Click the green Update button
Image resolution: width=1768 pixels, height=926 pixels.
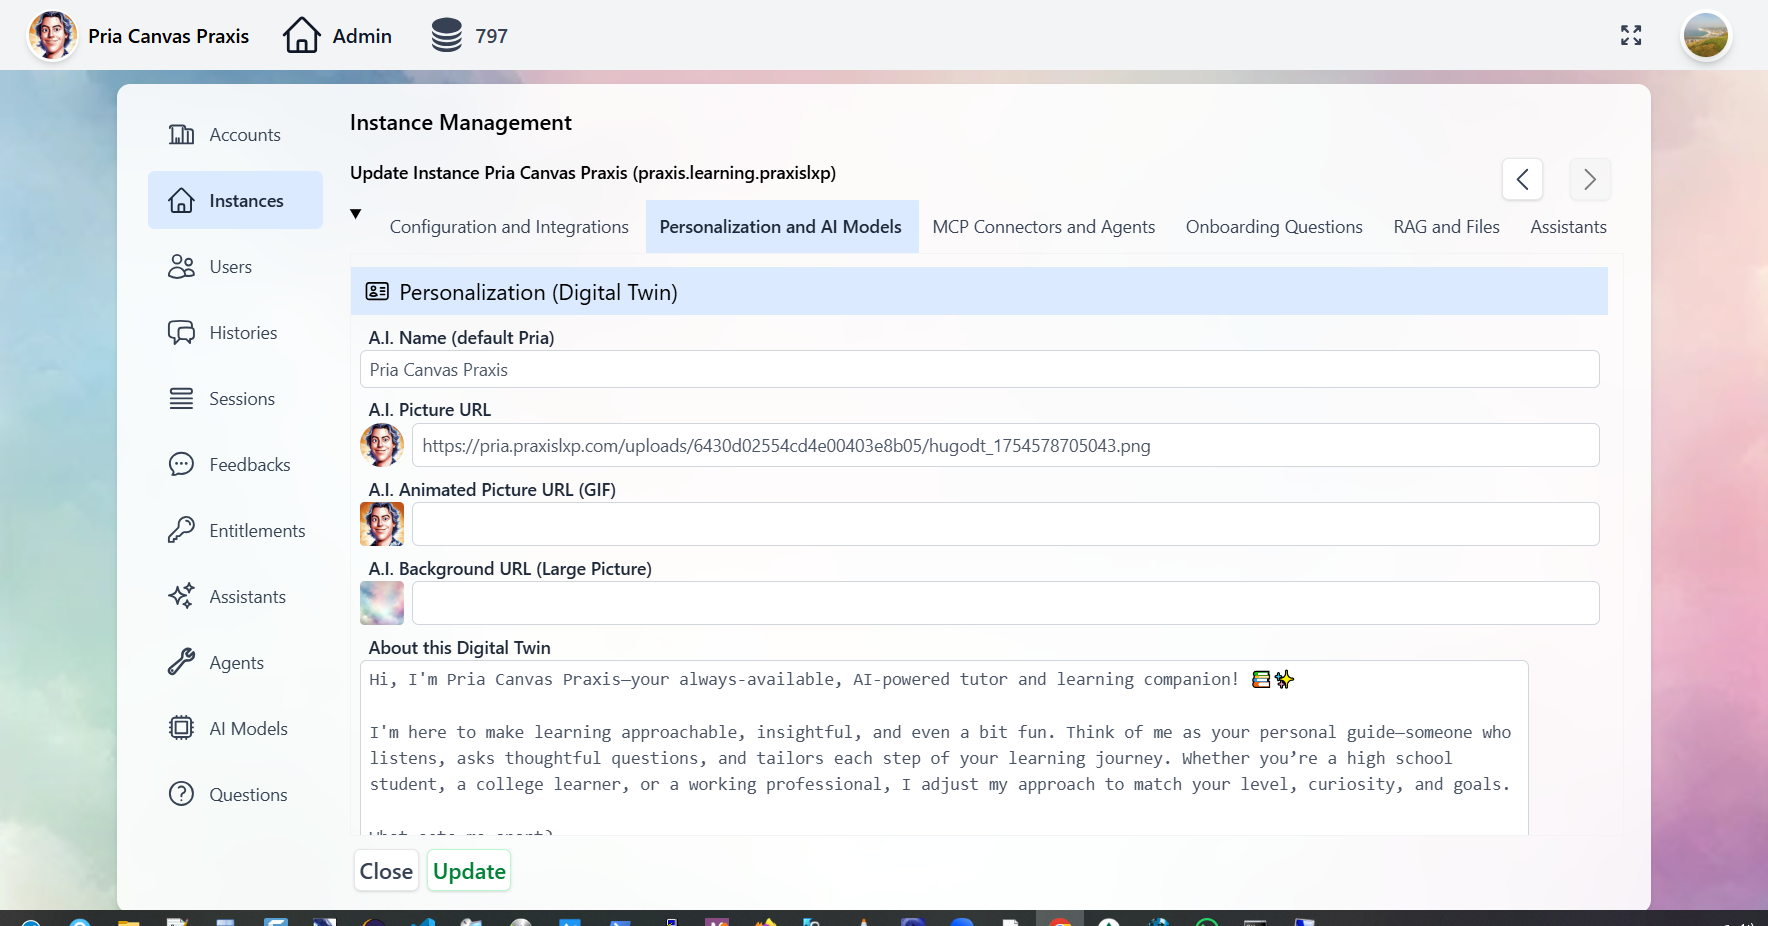point(469,871)
